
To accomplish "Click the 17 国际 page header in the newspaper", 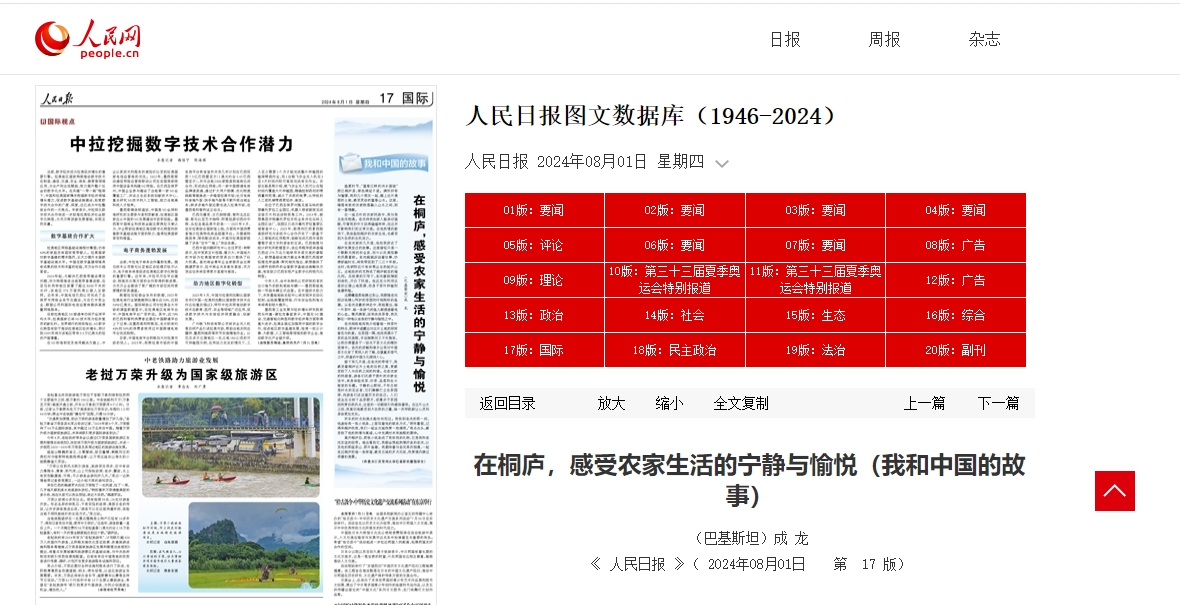I will [404, 98].
